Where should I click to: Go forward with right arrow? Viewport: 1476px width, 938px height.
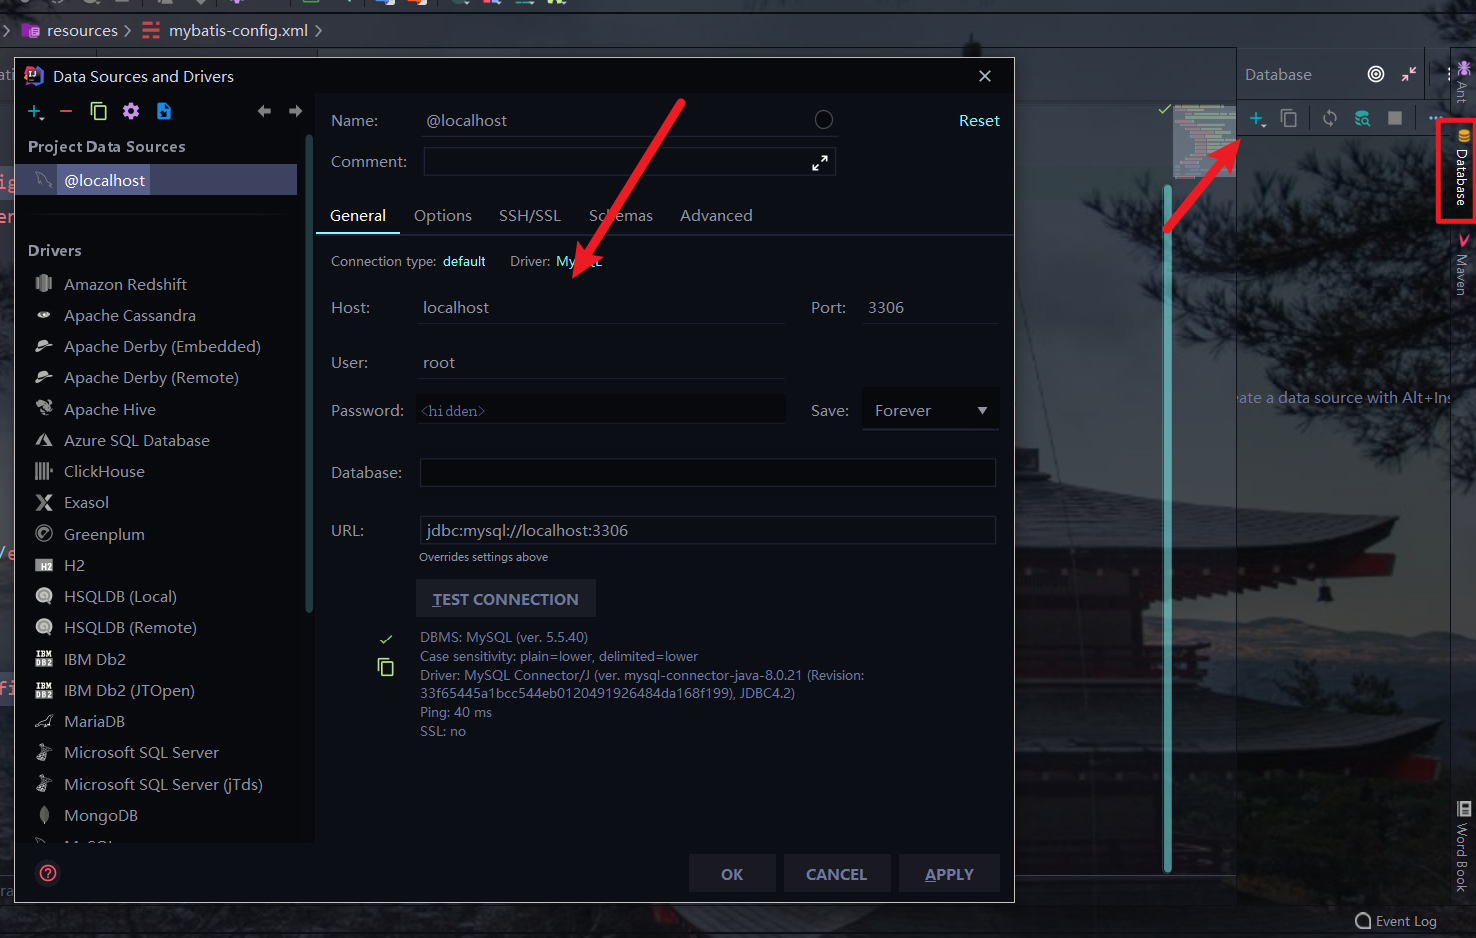click(295, 111)
